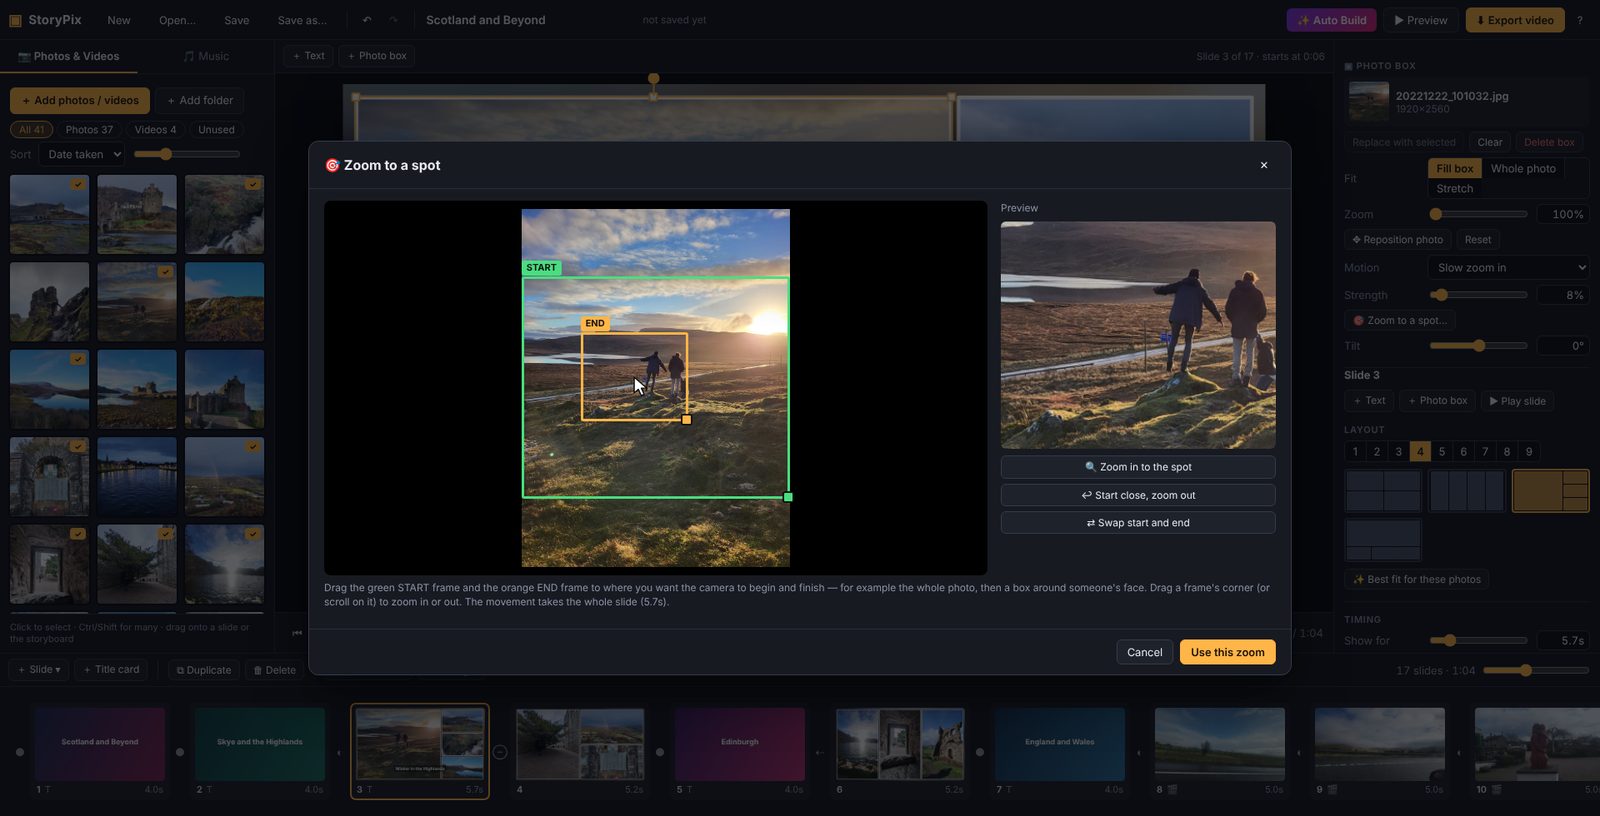Open the Slide add dropdown button
The height and width of the screenshot is (816, 1600).
click(x=39, y=670)
